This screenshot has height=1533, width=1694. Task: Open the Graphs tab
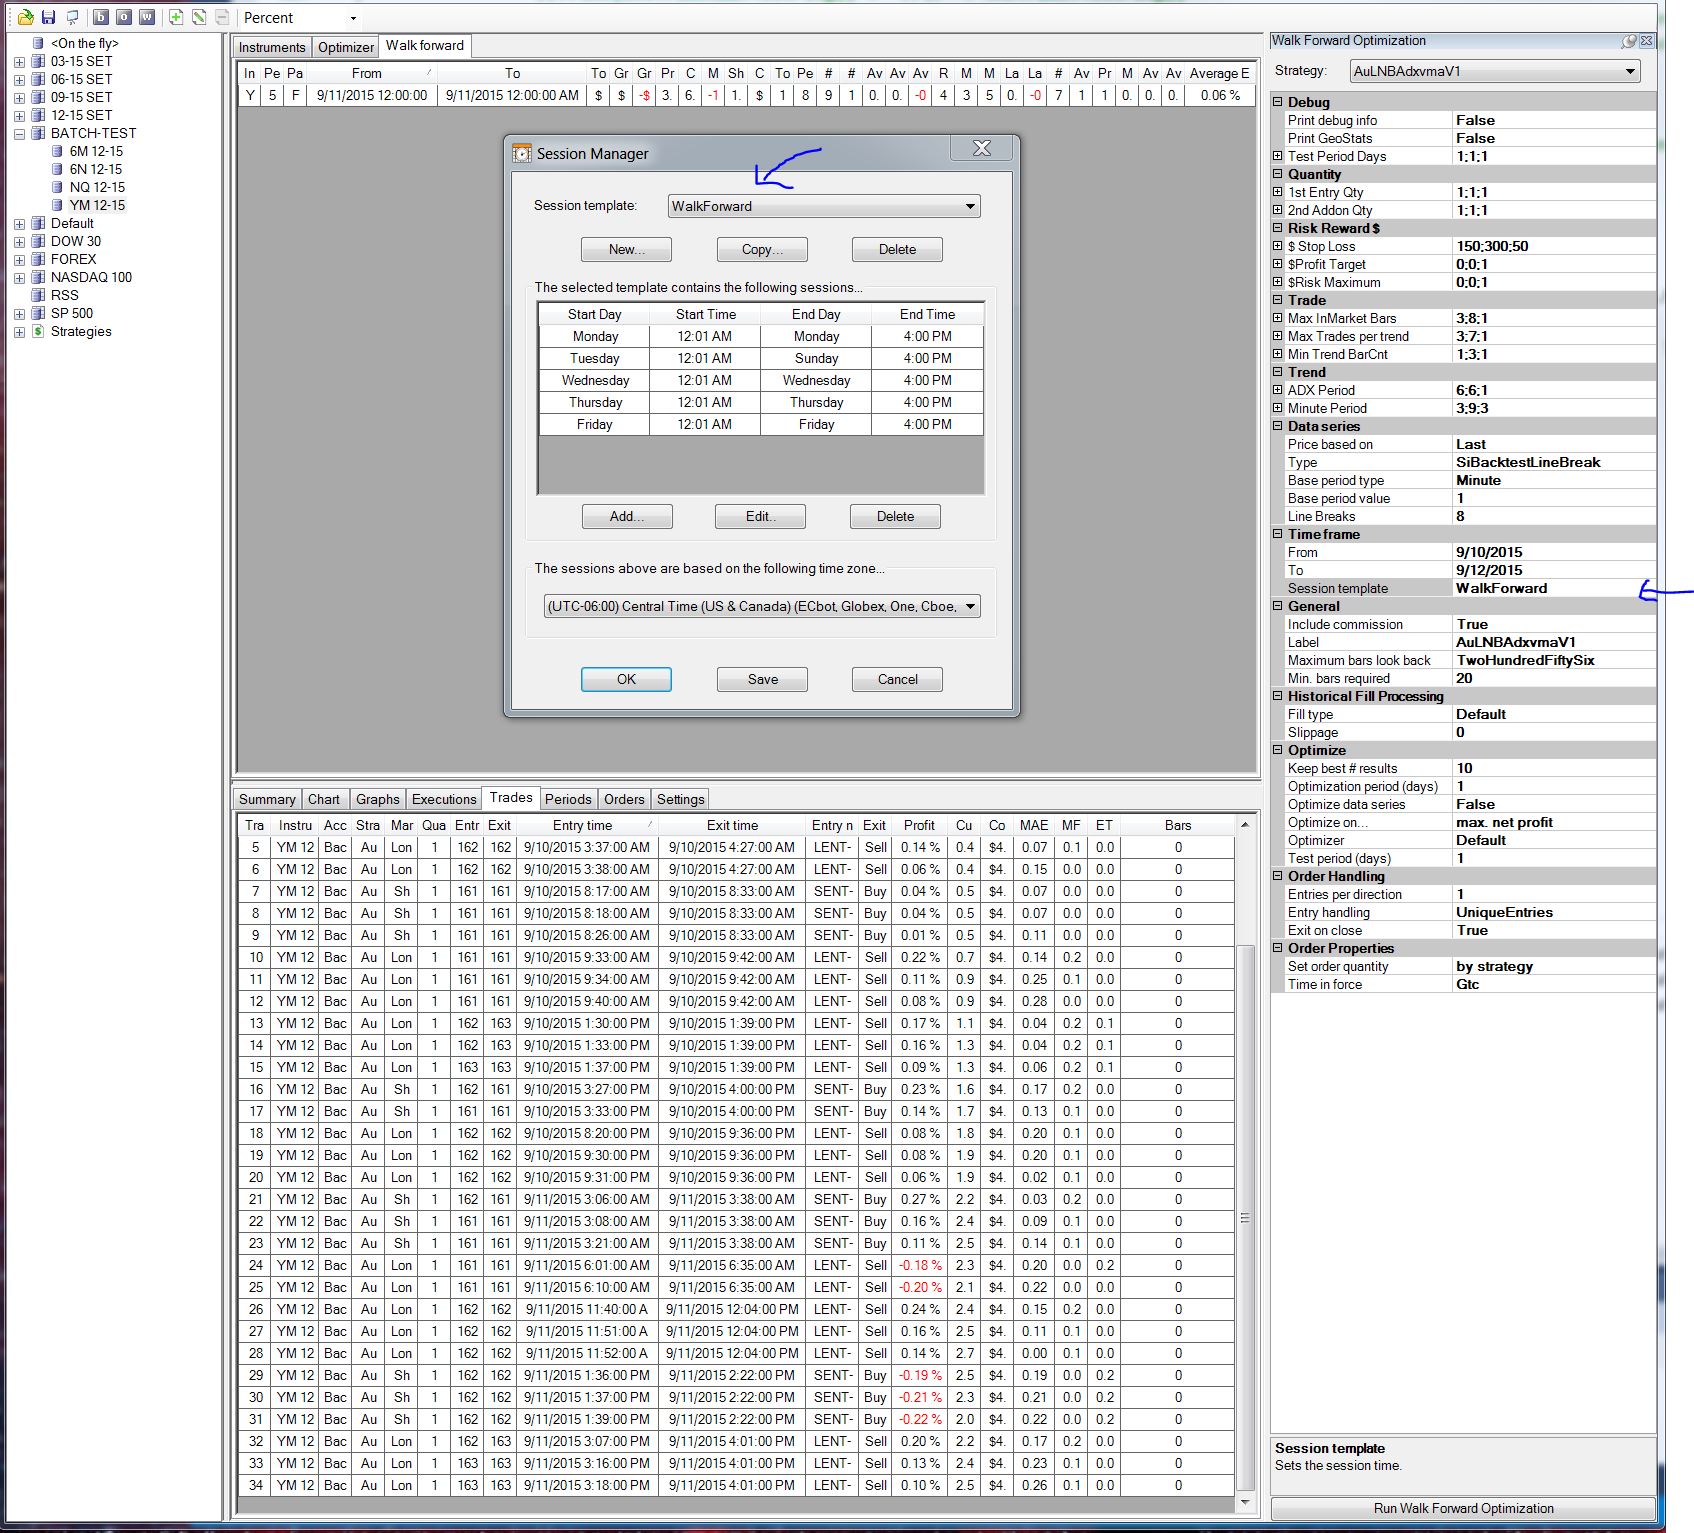378,799
